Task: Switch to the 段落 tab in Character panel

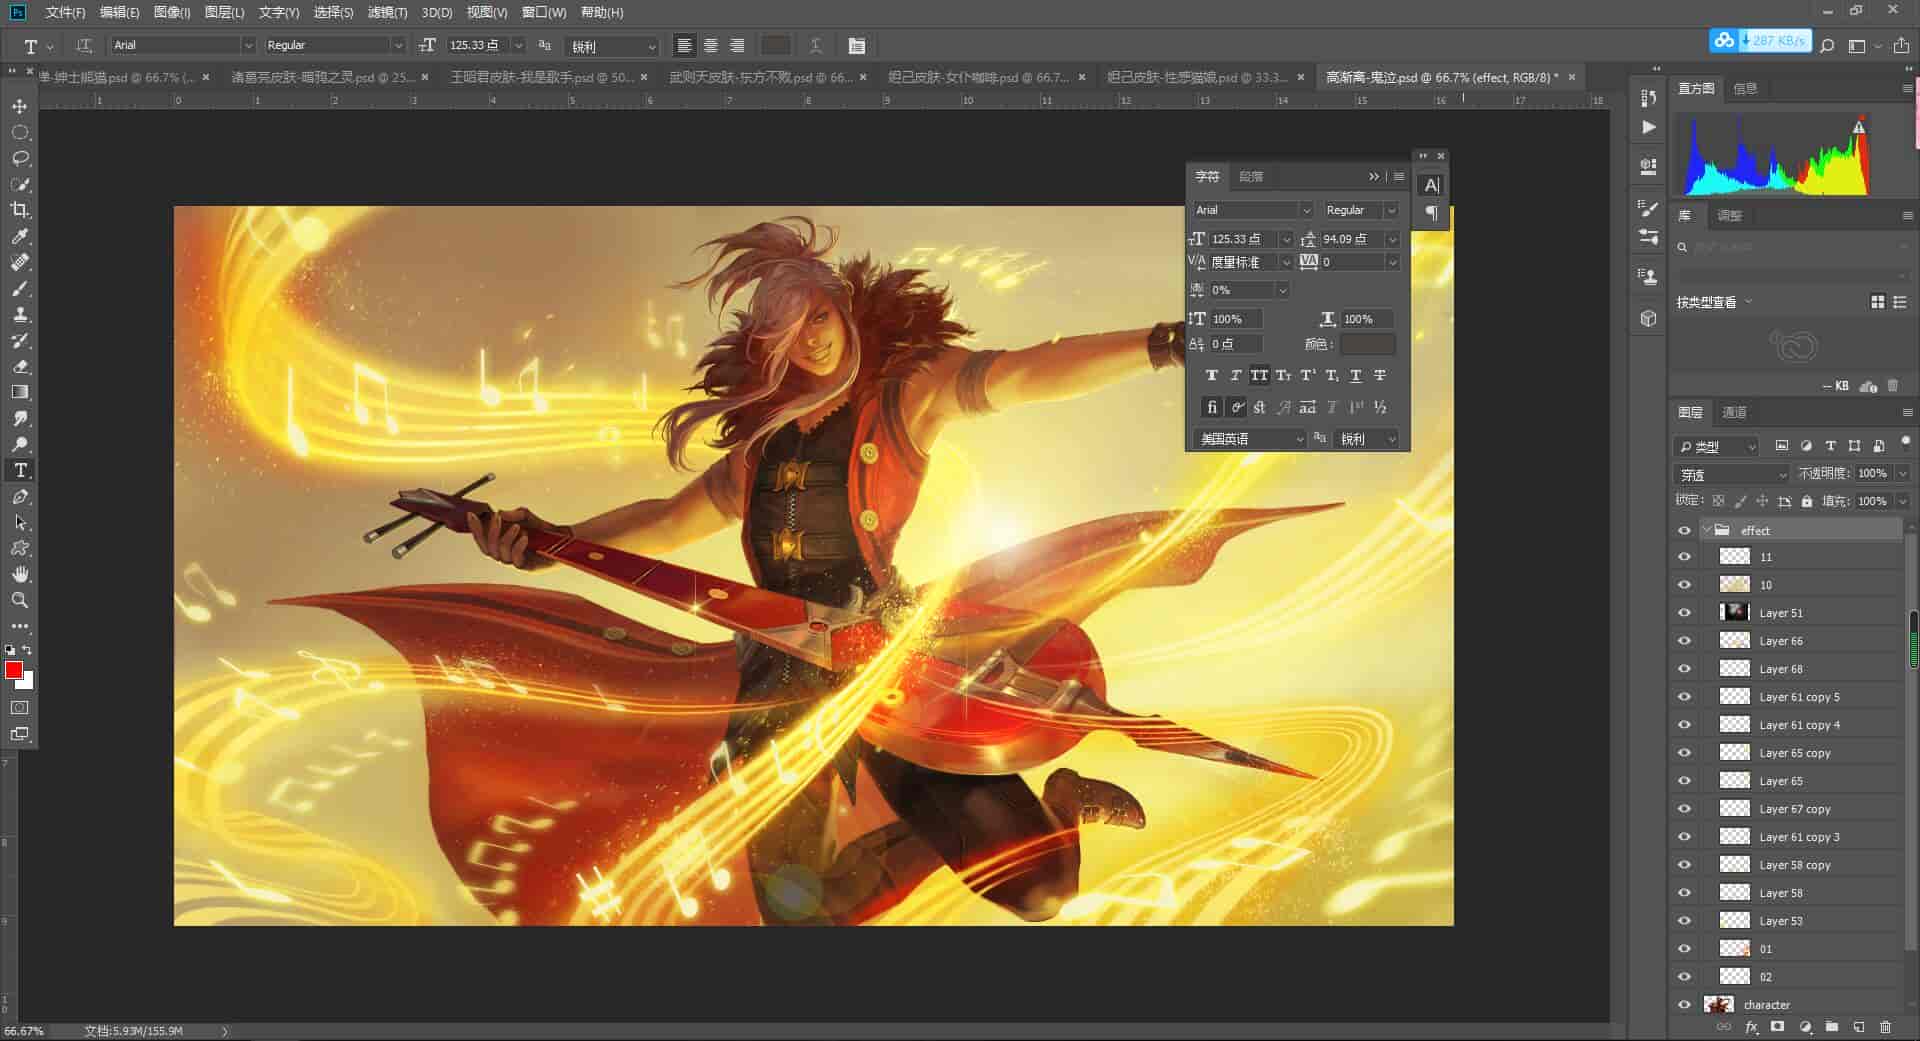Action: [1250, 176]
